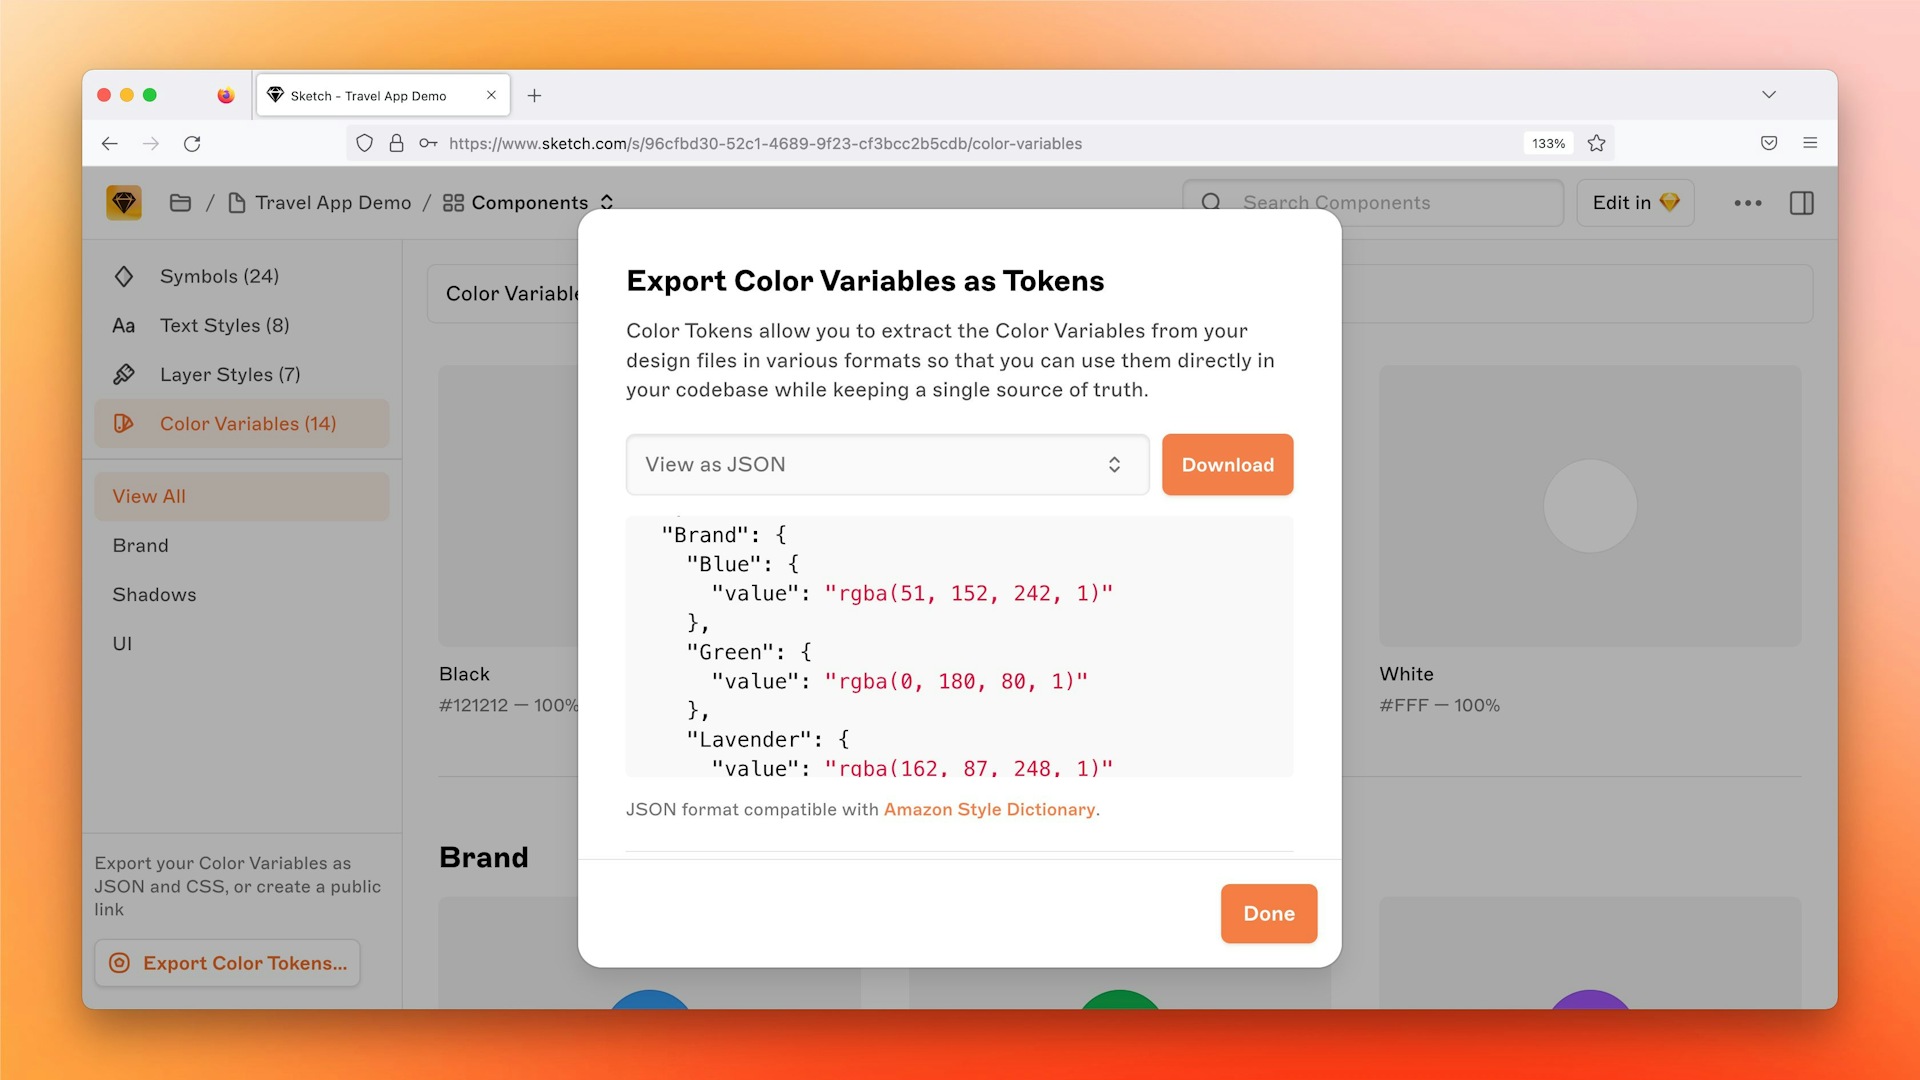This screenshot has width=1920, height=1080.
Task: Click the Amazon Style Dictionary link
Action: click(x=989, y=808)
